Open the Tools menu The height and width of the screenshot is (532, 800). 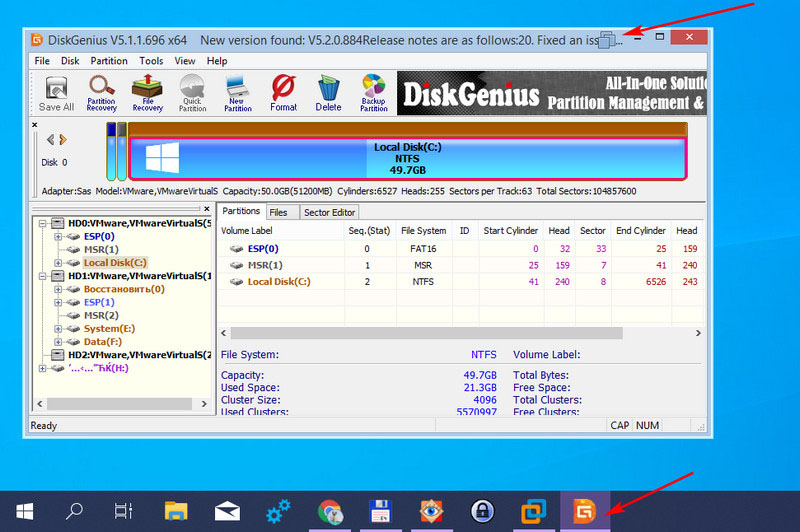point(151,61)
